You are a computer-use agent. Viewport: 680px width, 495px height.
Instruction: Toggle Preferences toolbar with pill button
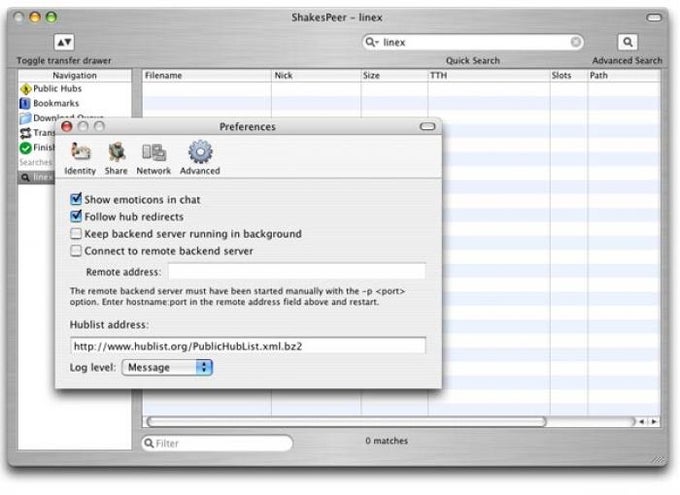click(427, 127)
